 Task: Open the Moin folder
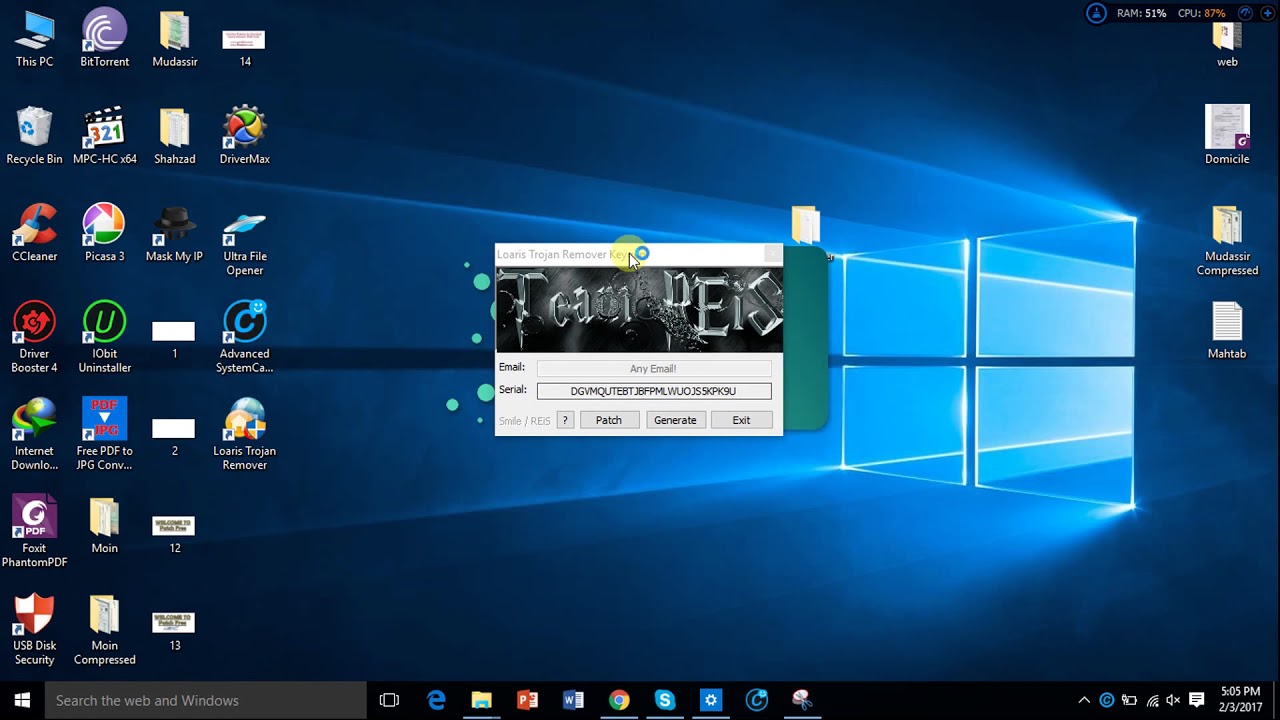coord(104,526)
